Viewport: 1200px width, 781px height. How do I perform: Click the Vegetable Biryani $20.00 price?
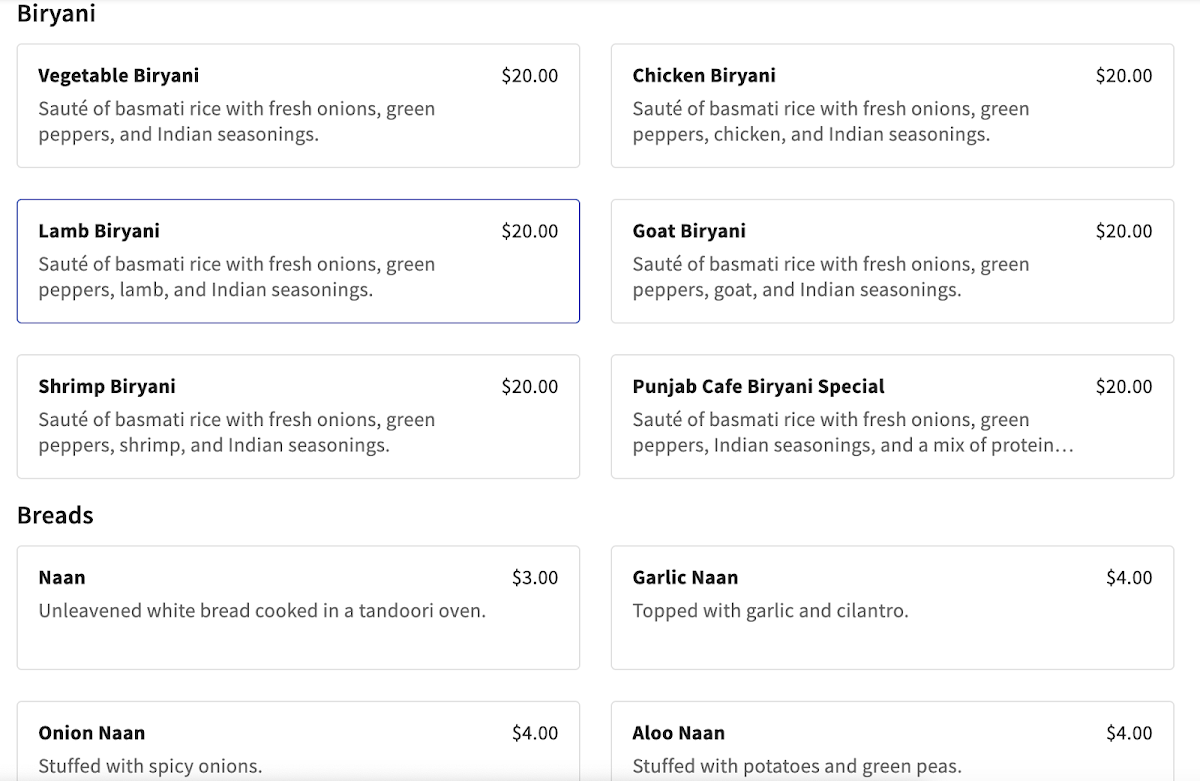coord(530,76)
